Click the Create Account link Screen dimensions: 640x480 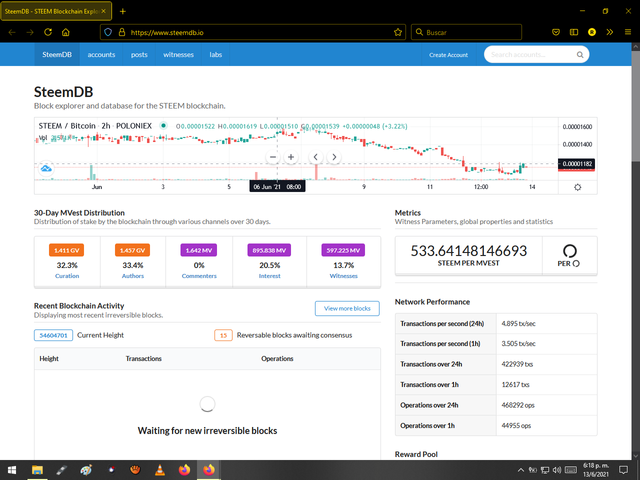pyautogui.click(x=448, y=55)
